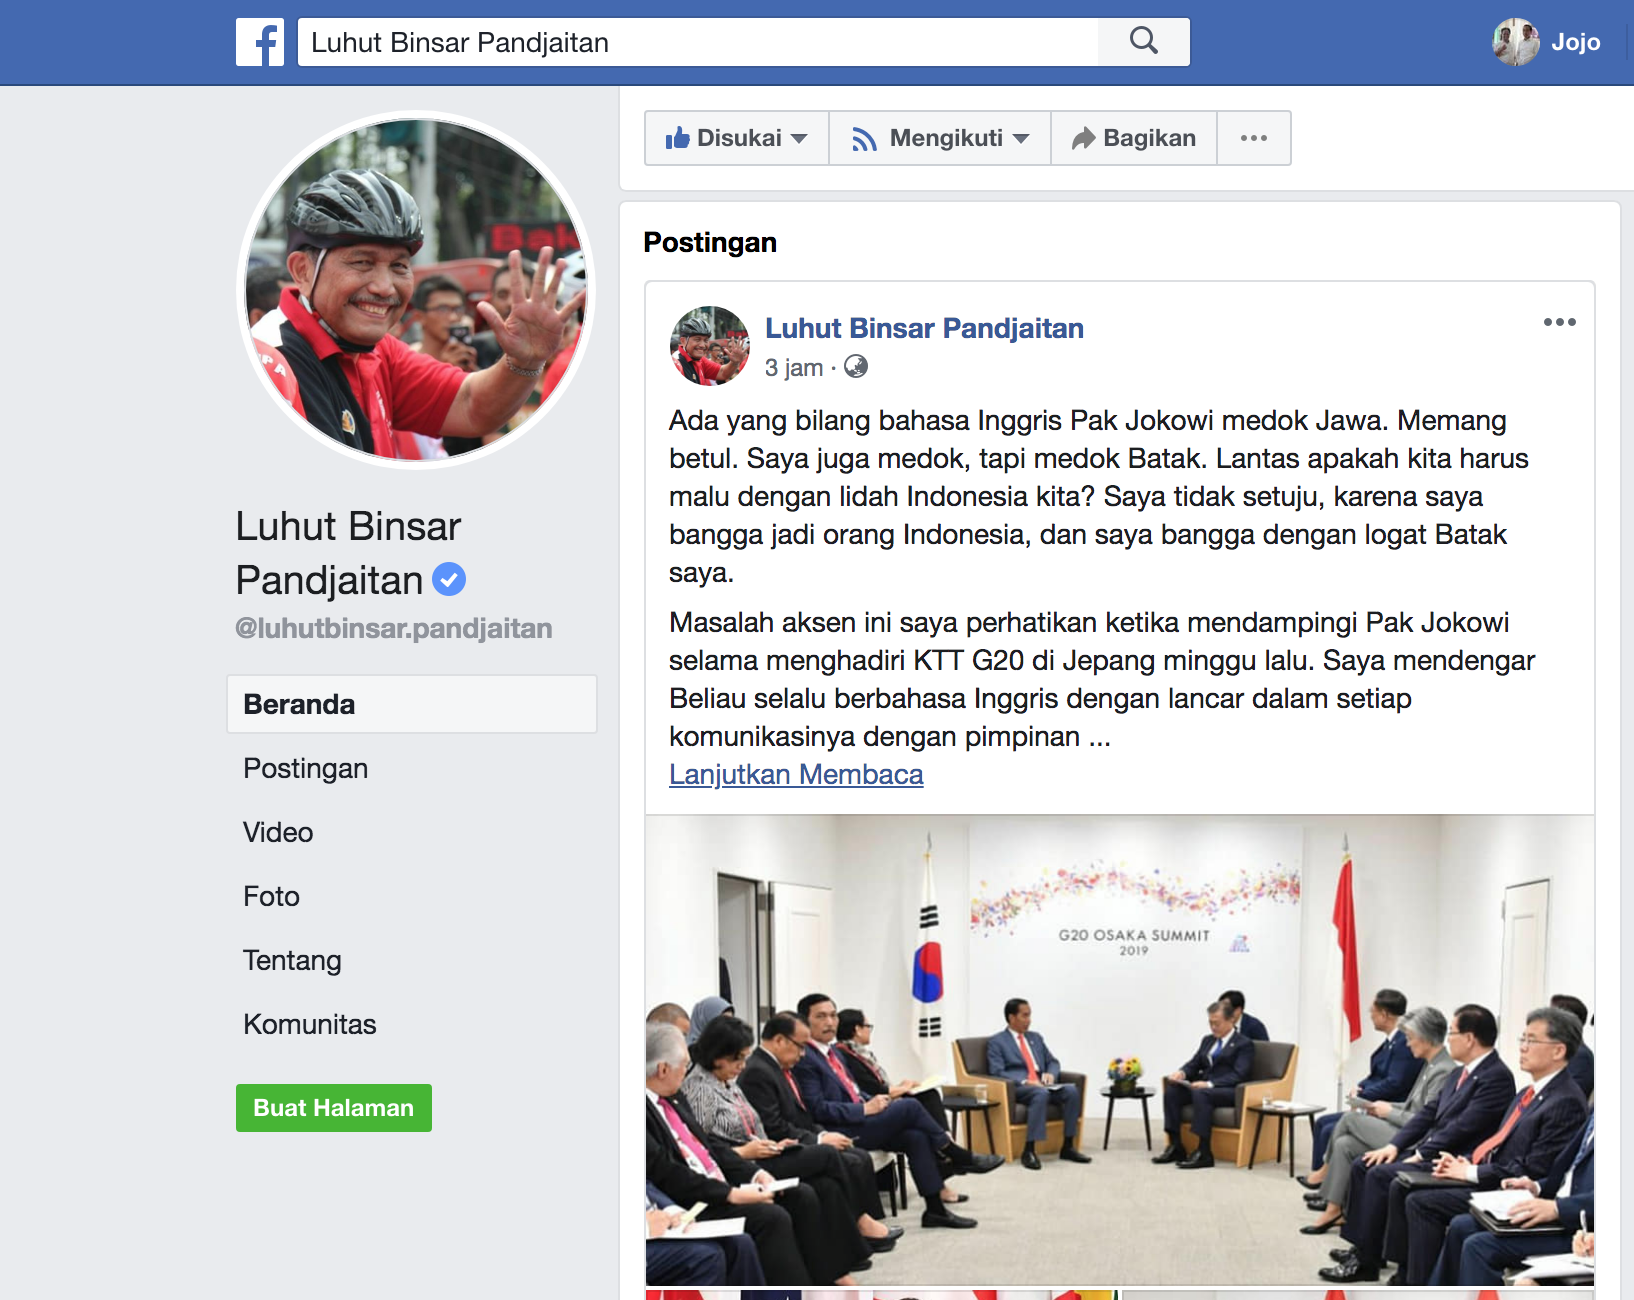Click the public globe audience icon
The image size is (1634, 1300).
pyautogui.click(x=856, y=367)
